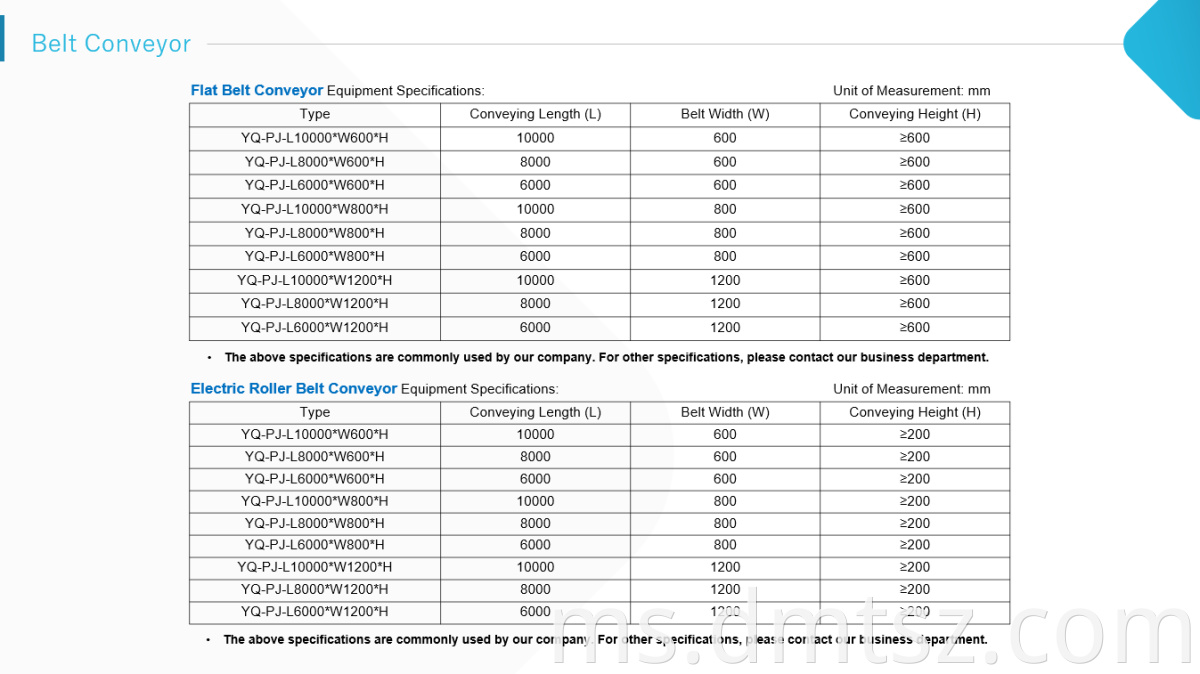Click the Belt Conveyor page title
This screenshot has width=1200, height=674.
111,44
